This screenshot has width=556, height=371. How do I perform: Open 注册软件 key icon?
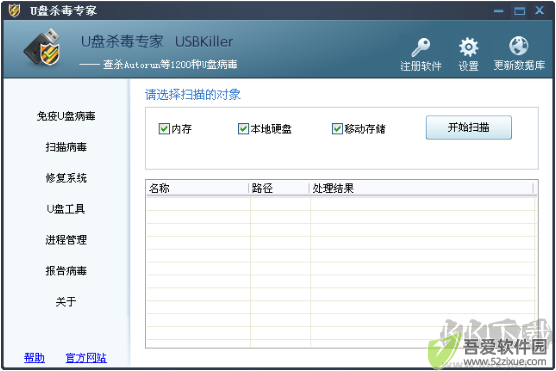tap(421, 48)
